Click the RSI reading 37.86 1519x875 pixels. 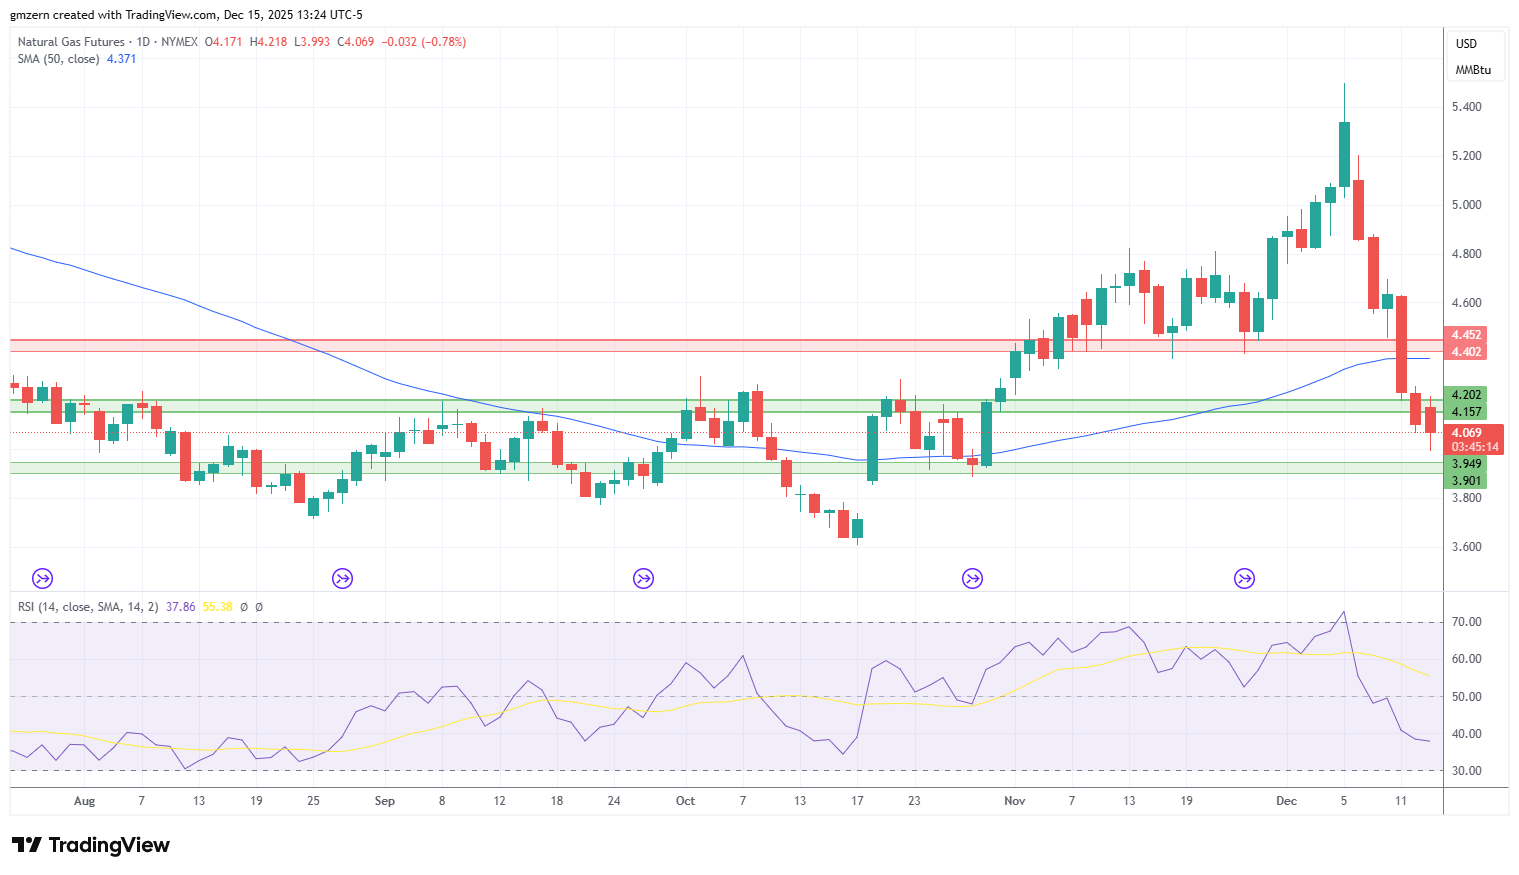[181, 607]
